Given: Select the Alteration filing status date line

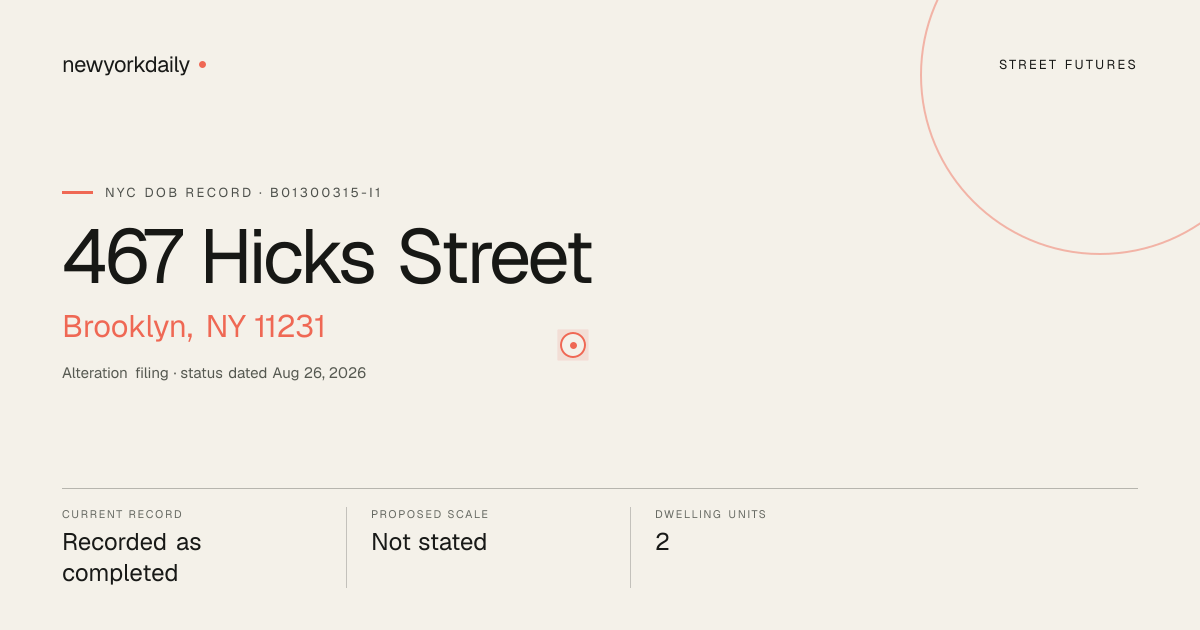Looking at the screenshot, I should (214, 373).
